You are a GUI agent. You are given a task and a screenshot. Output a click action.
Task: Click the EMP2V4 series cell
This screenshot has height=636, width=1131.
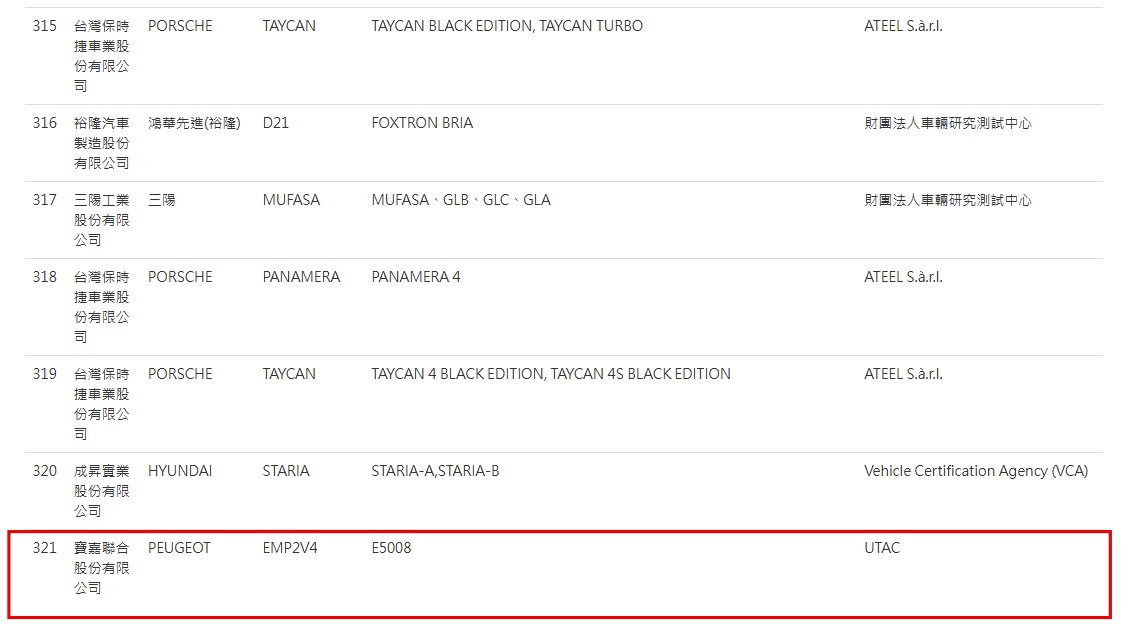point(290,548)
